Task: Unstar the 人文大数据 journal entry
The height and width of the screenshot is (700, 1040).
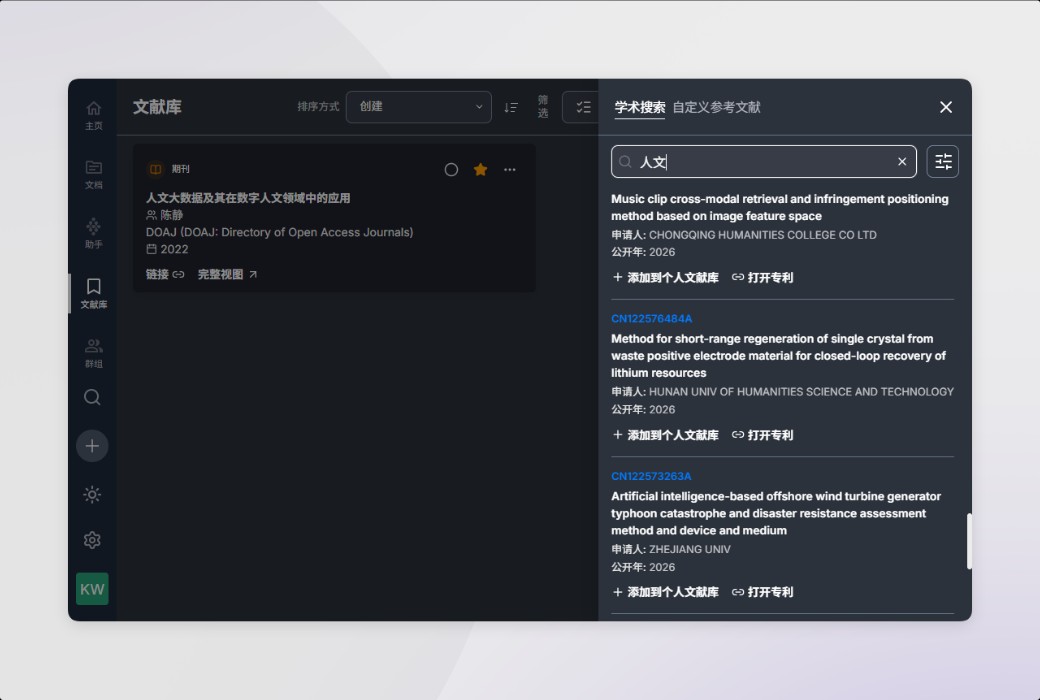Action: [x=480, y=170]
